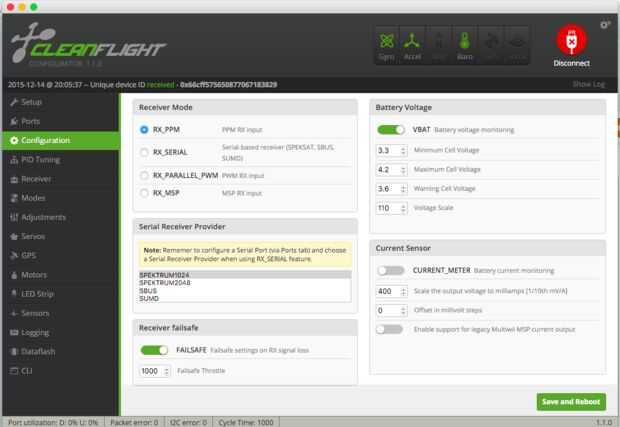This screenshot has width=620, height=427.
Task: Select the RX_PPM receiver mode
Action: click(x=144, y=130)
